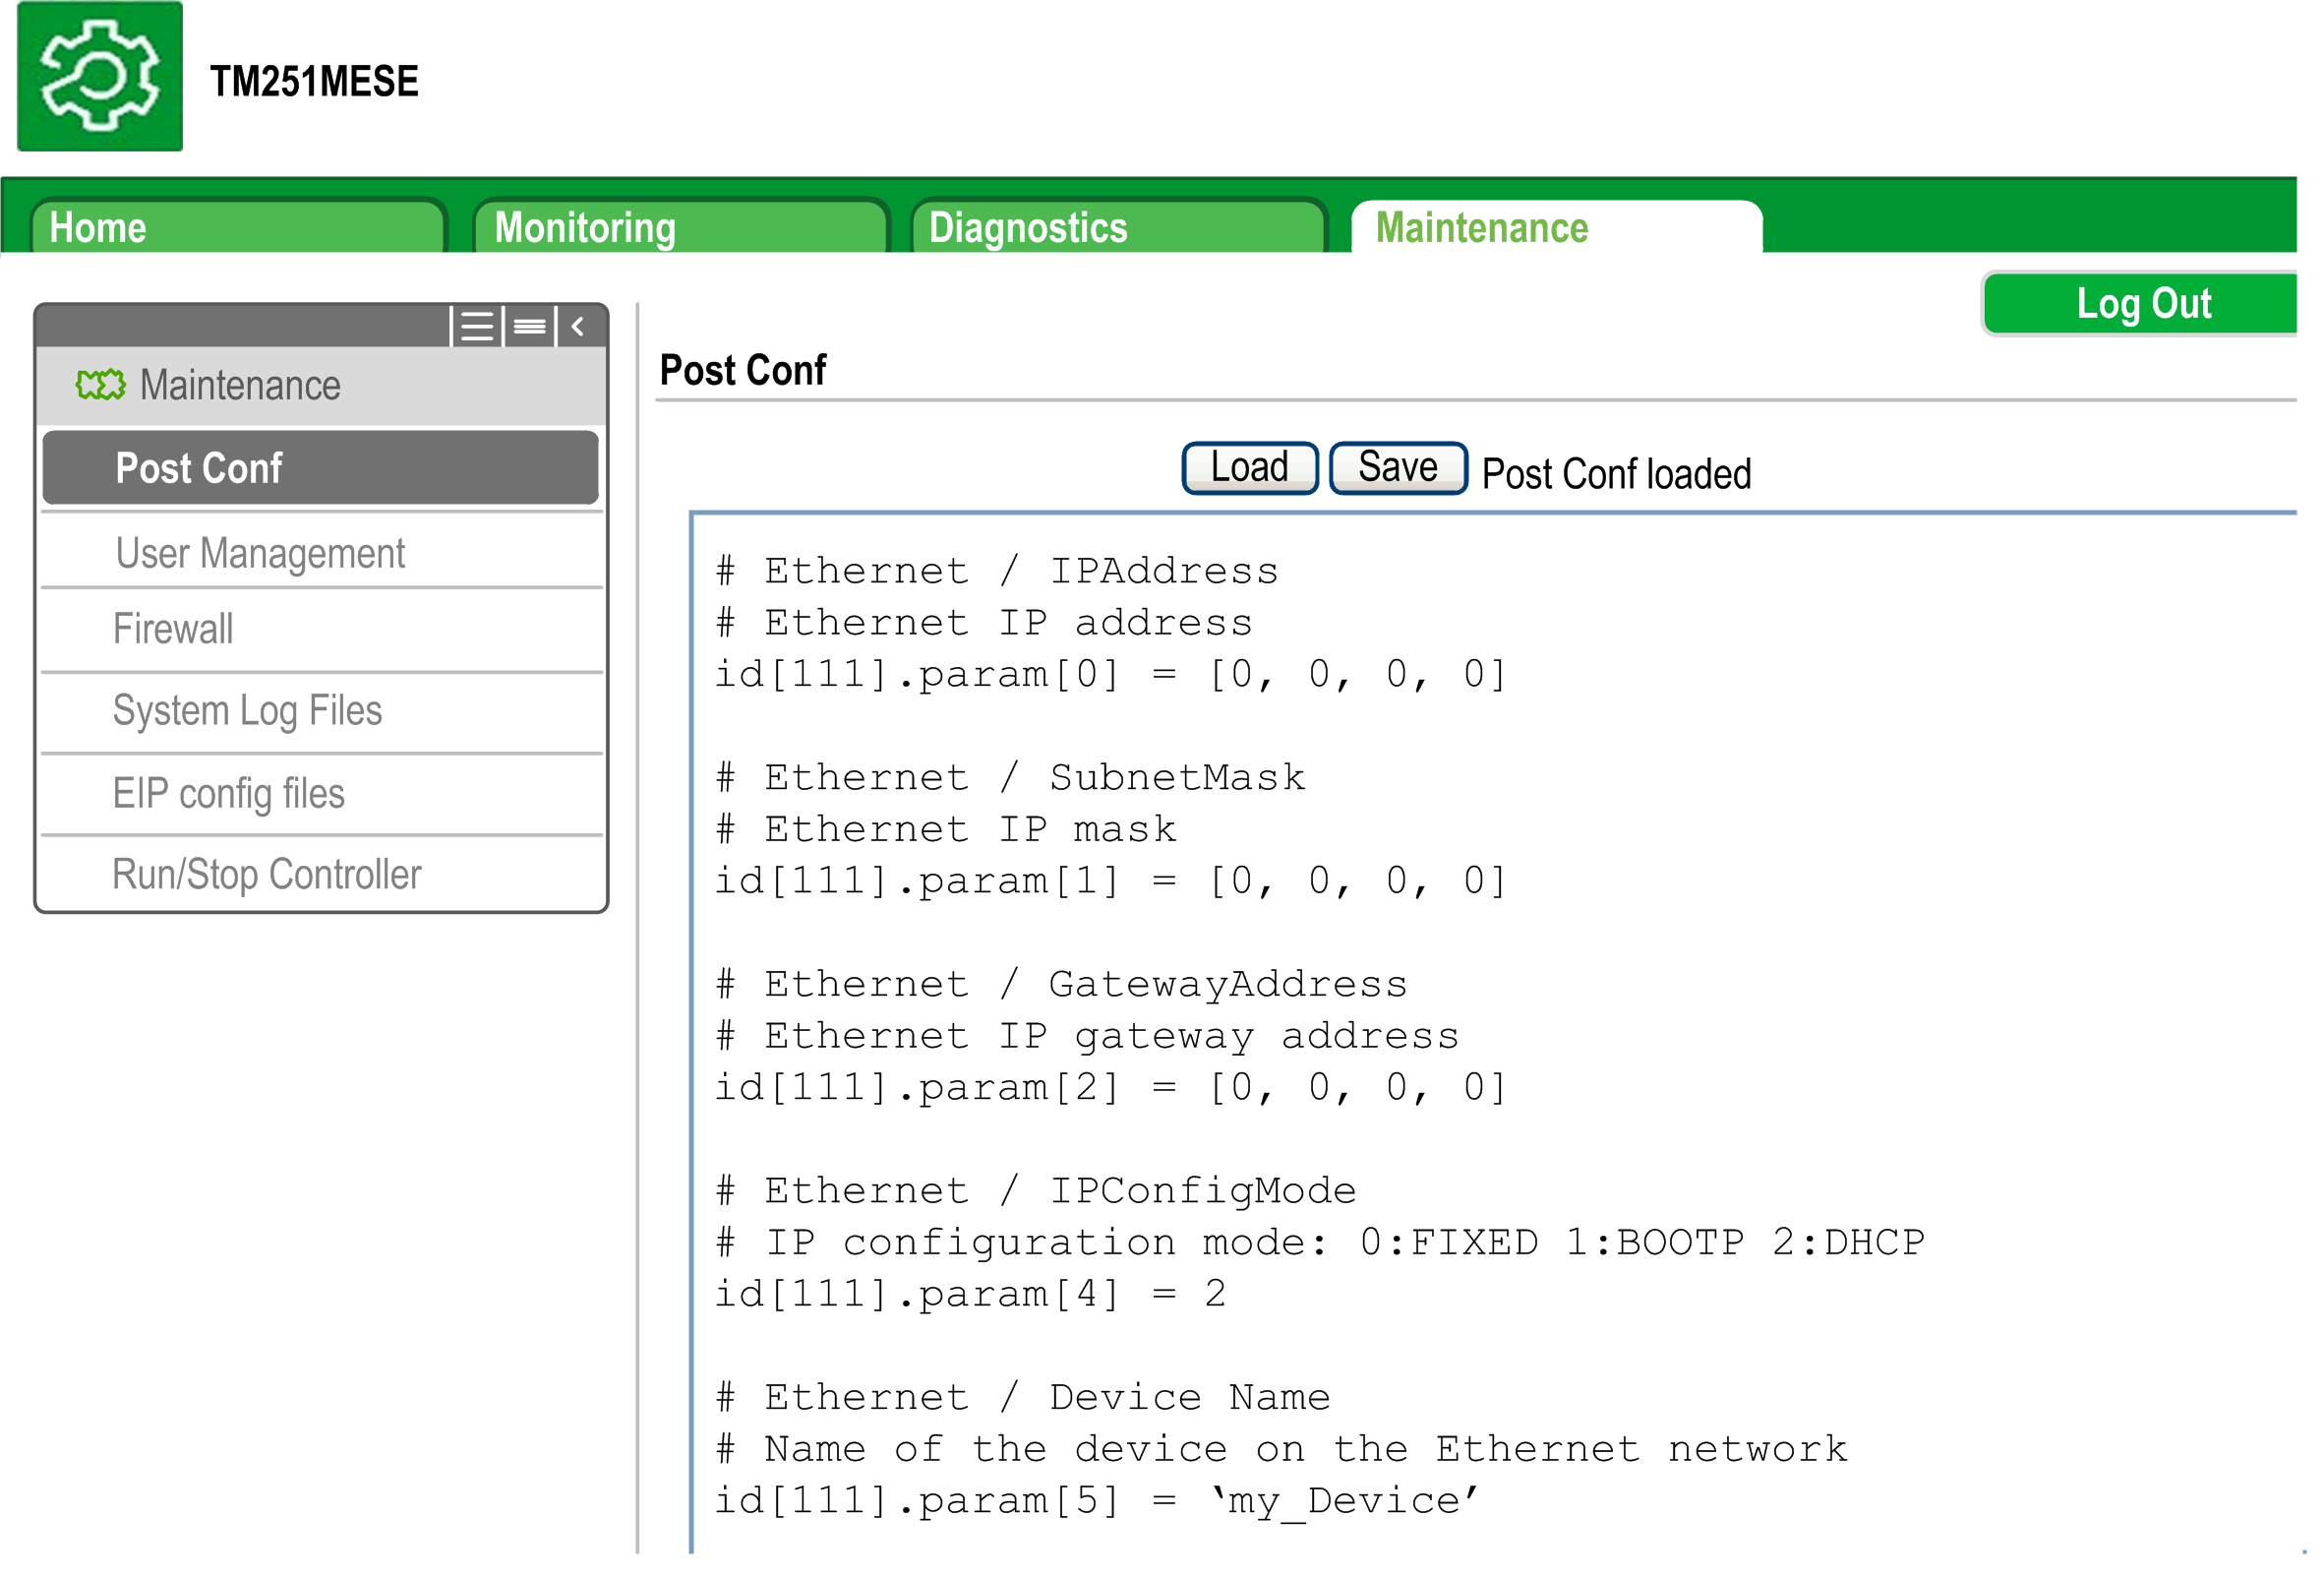Open Run/Stop Controller page
The width and height of the screenshot is (2324, 1577).
[266, 875]
